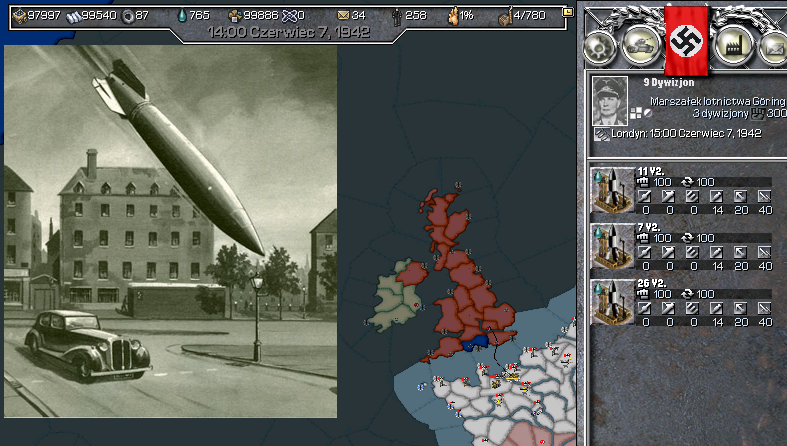Click the V2 rocket event picture
Viewport: 787px width, 446px height.
[x=171, y=231]
